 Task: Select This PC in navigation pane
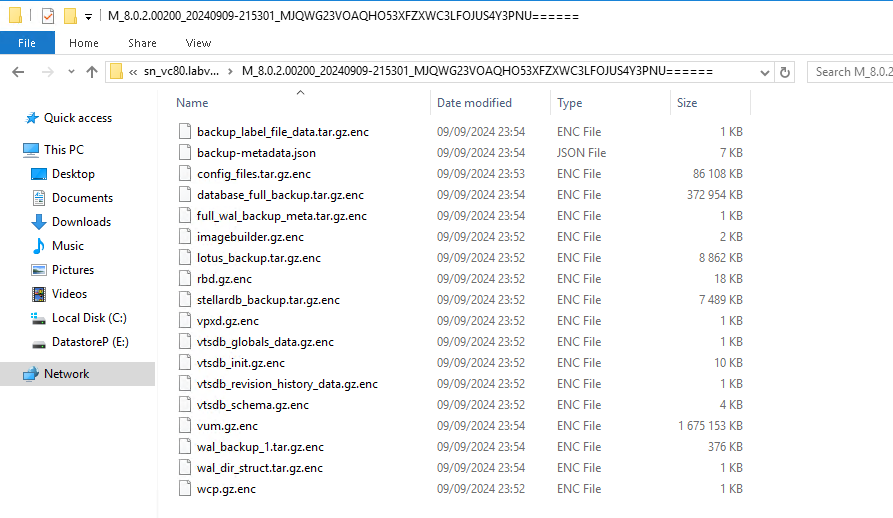[x=64, y=150]
